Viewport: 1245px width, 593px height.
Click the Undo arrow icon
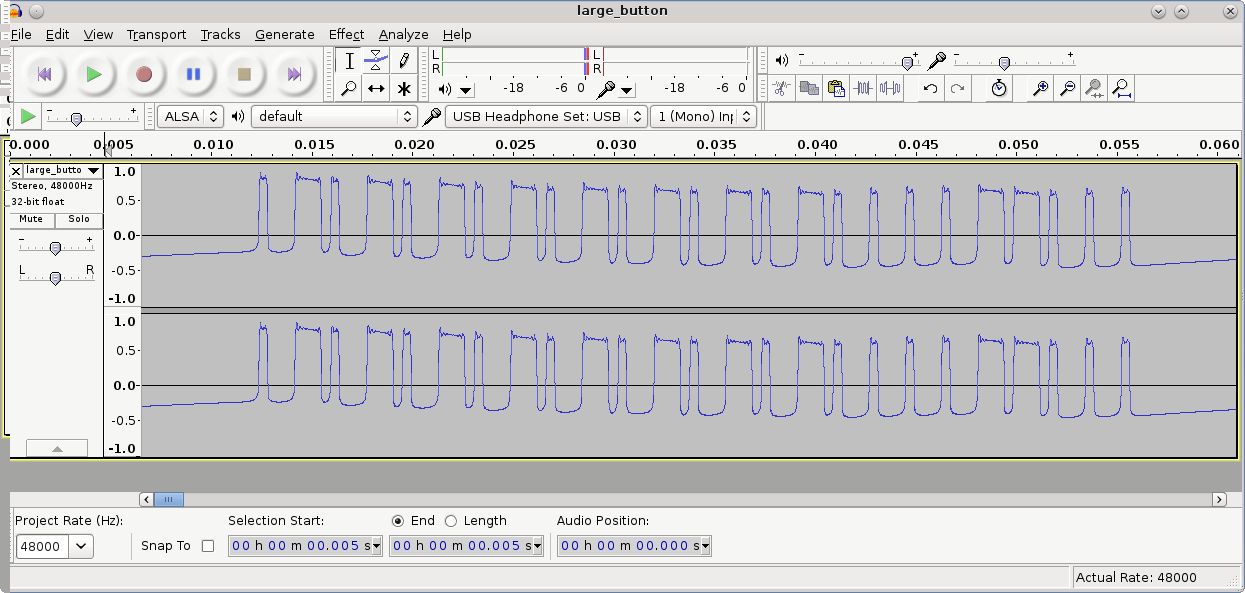tap(930, 88)
